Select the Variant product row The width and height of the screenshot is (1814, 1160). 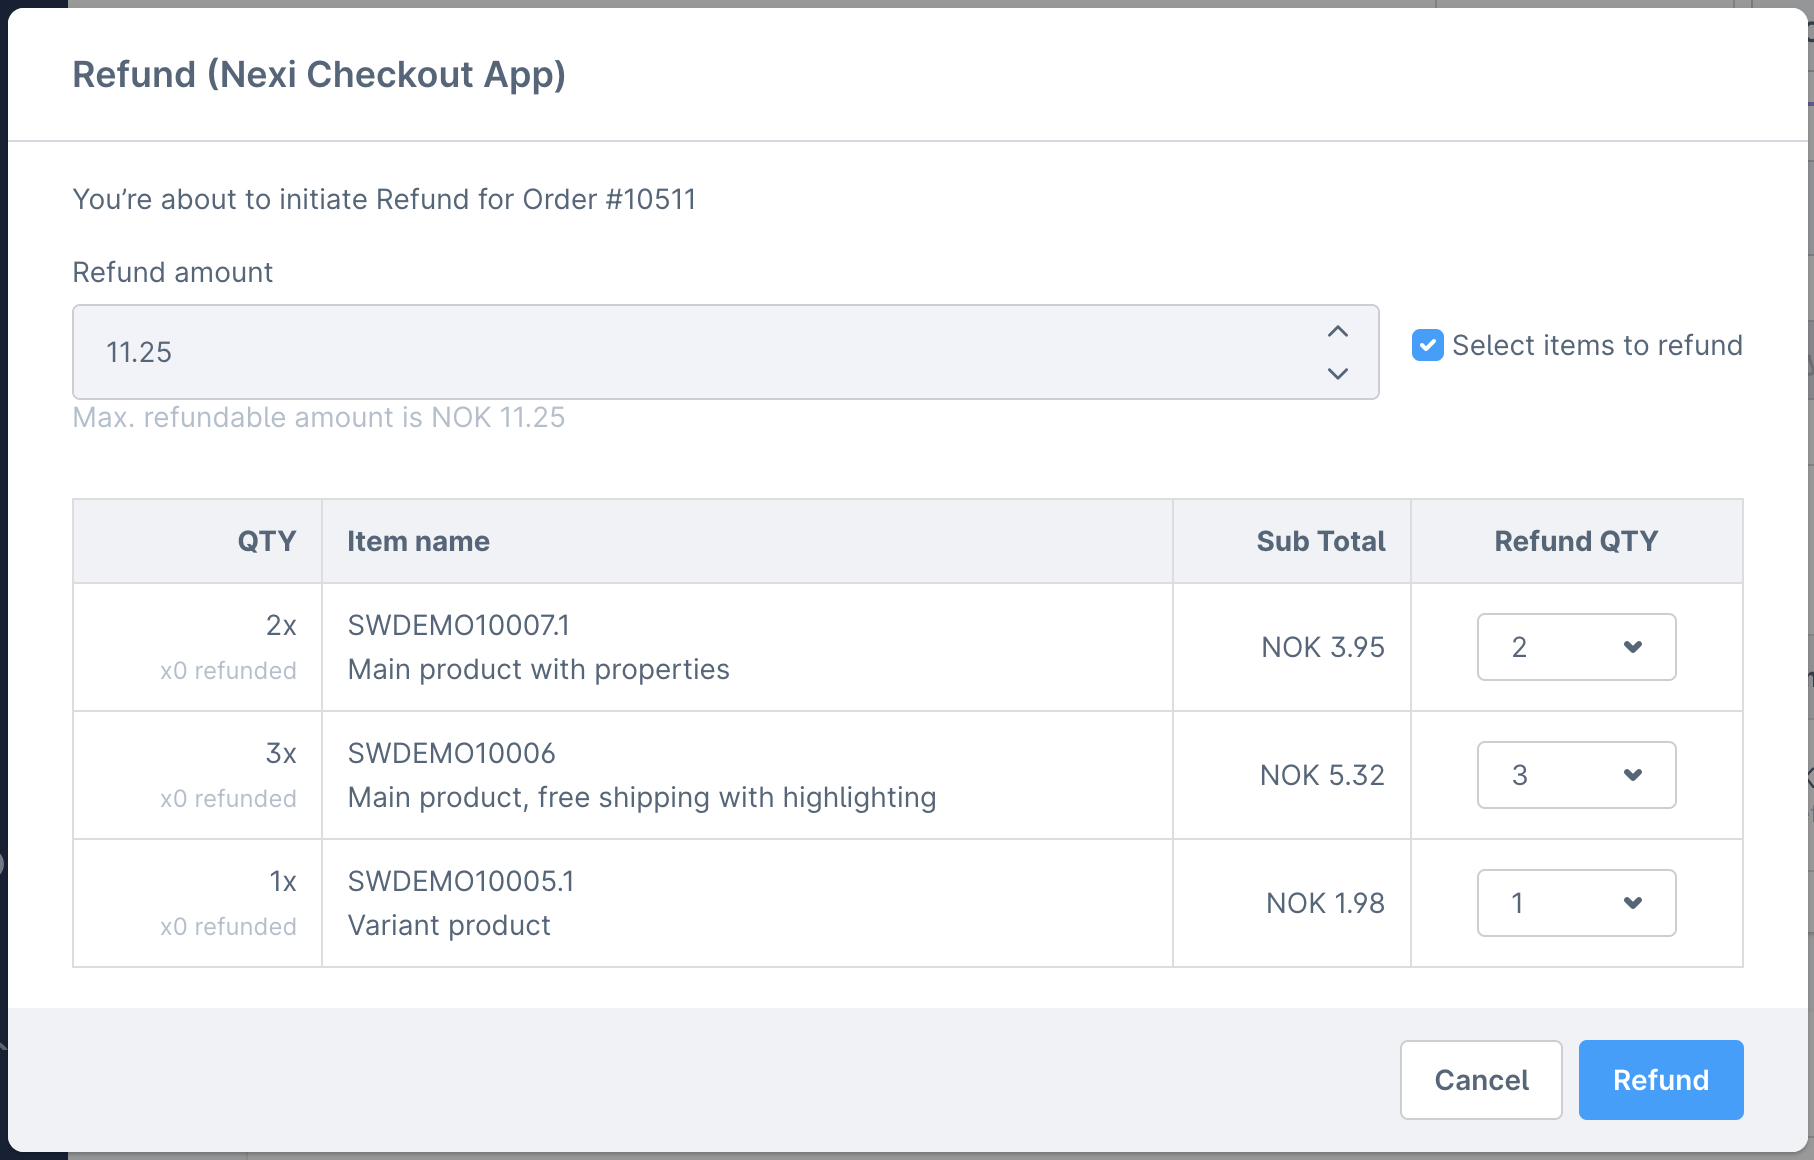pyautogui.click(x=449, y=925)
